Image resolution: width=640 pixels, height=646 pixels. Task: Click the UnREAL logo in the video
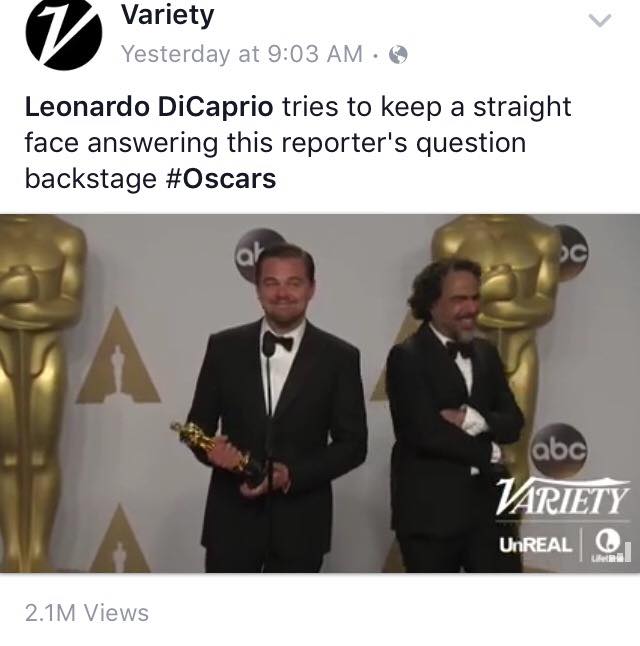[x=536, y=545]
